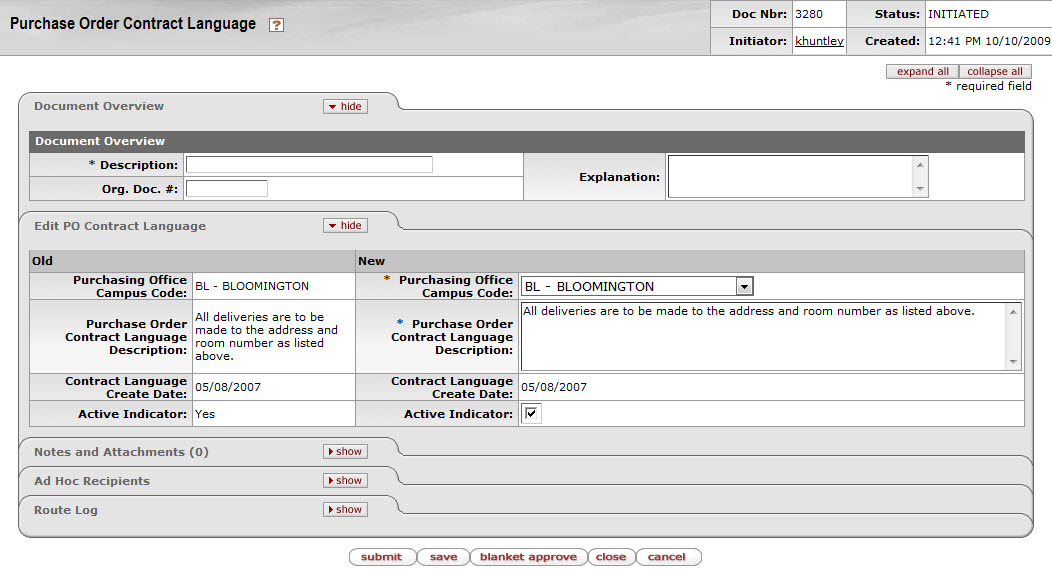Click the blanket approve button
1052x575 pixels.
[x=528, y=557]
